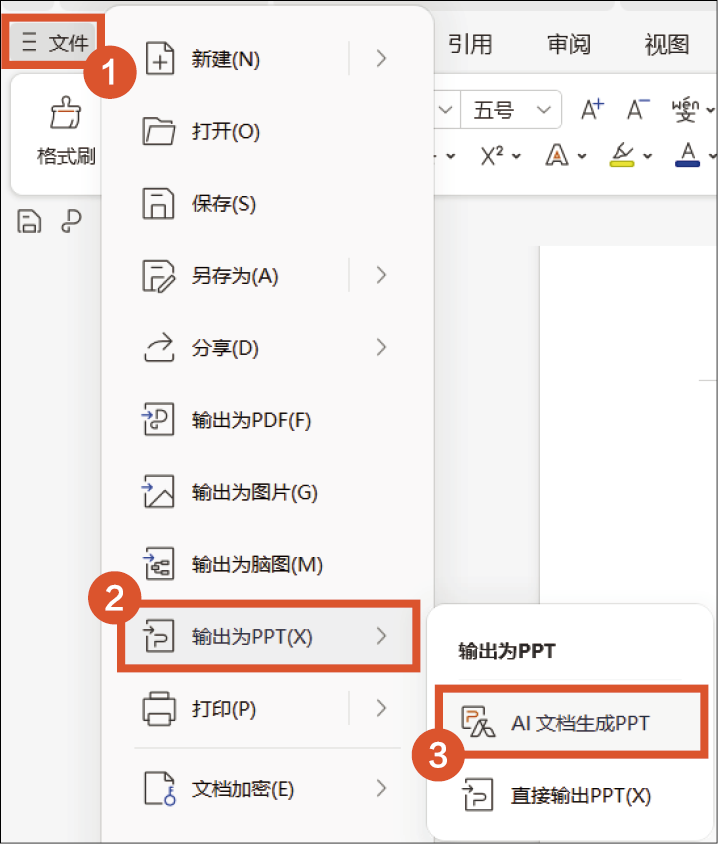Image resolution: width=718 pixels, height=844 pixels.
Task: Click the save icon in quick access bar
Action: (x=30, y=222)
